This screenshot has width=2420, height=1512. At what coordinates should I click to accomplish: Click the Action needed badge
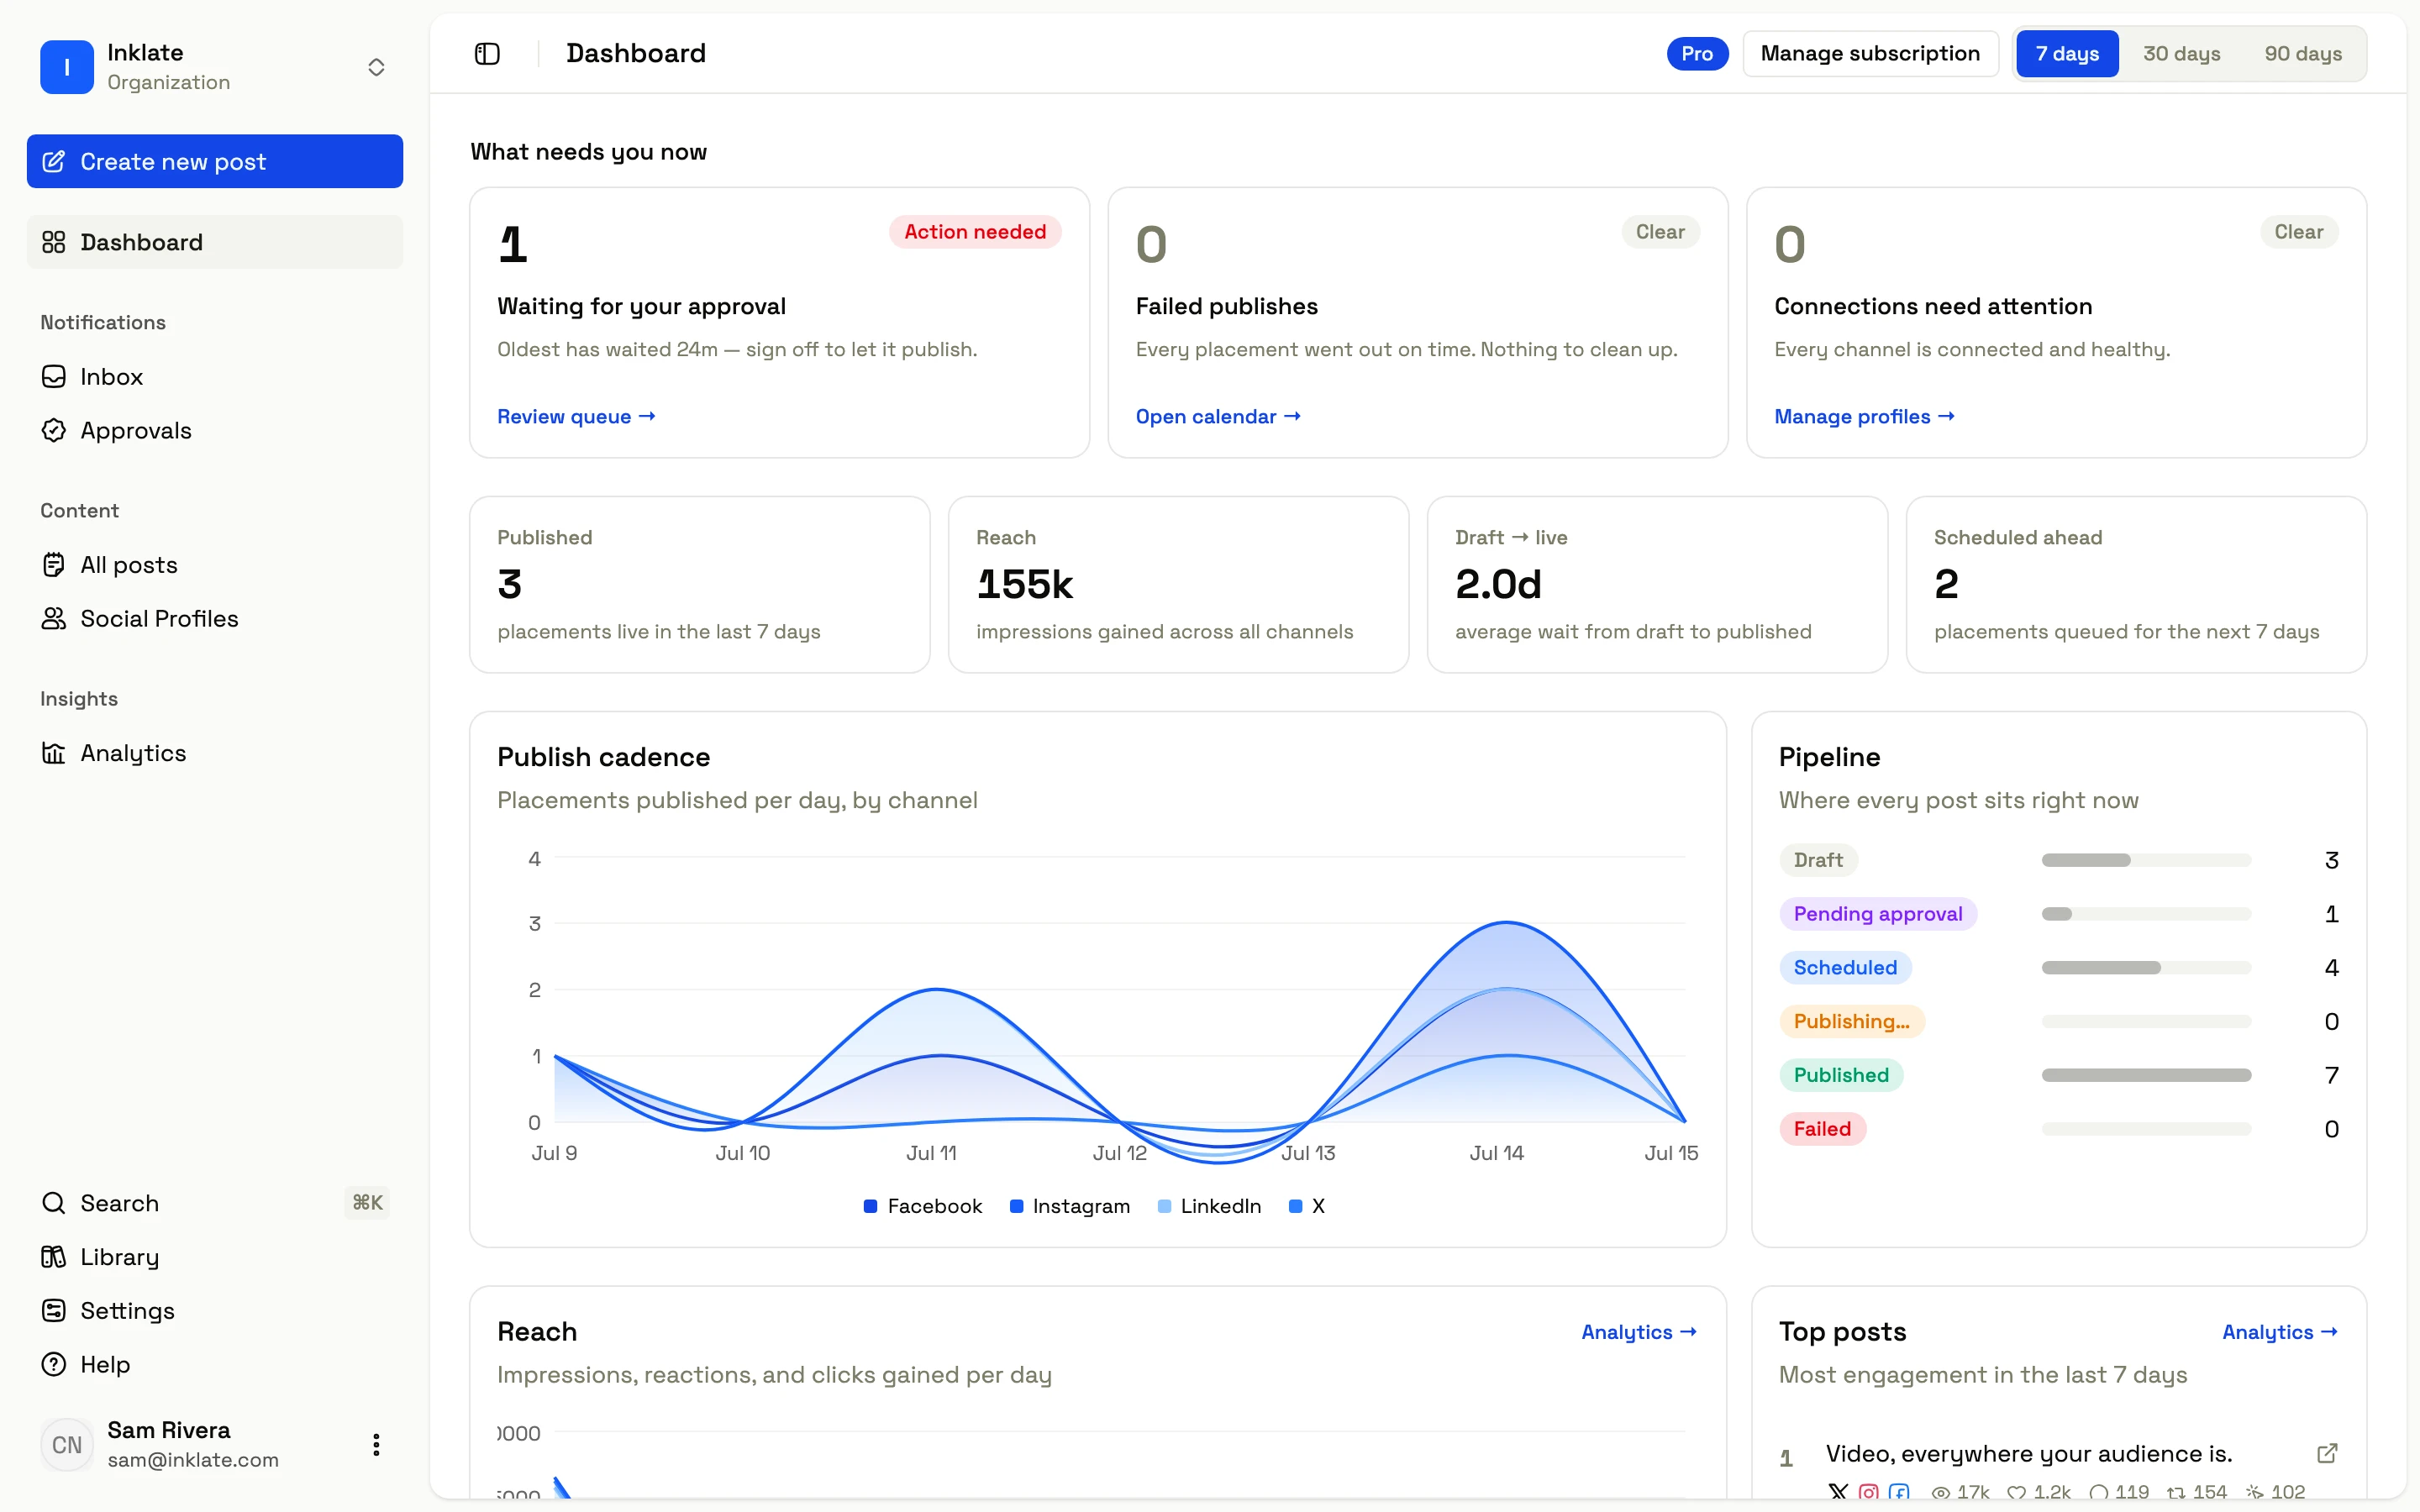(975, 232)
